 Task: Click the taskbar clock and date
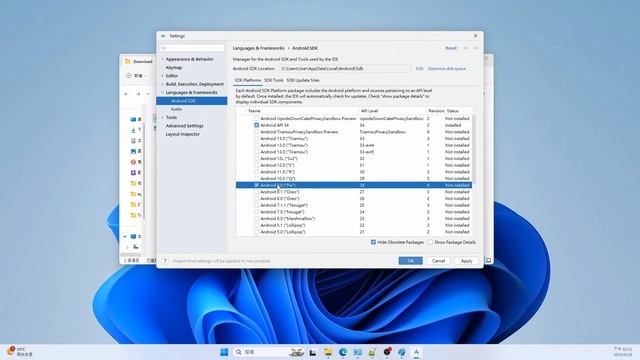click(623, 352)
